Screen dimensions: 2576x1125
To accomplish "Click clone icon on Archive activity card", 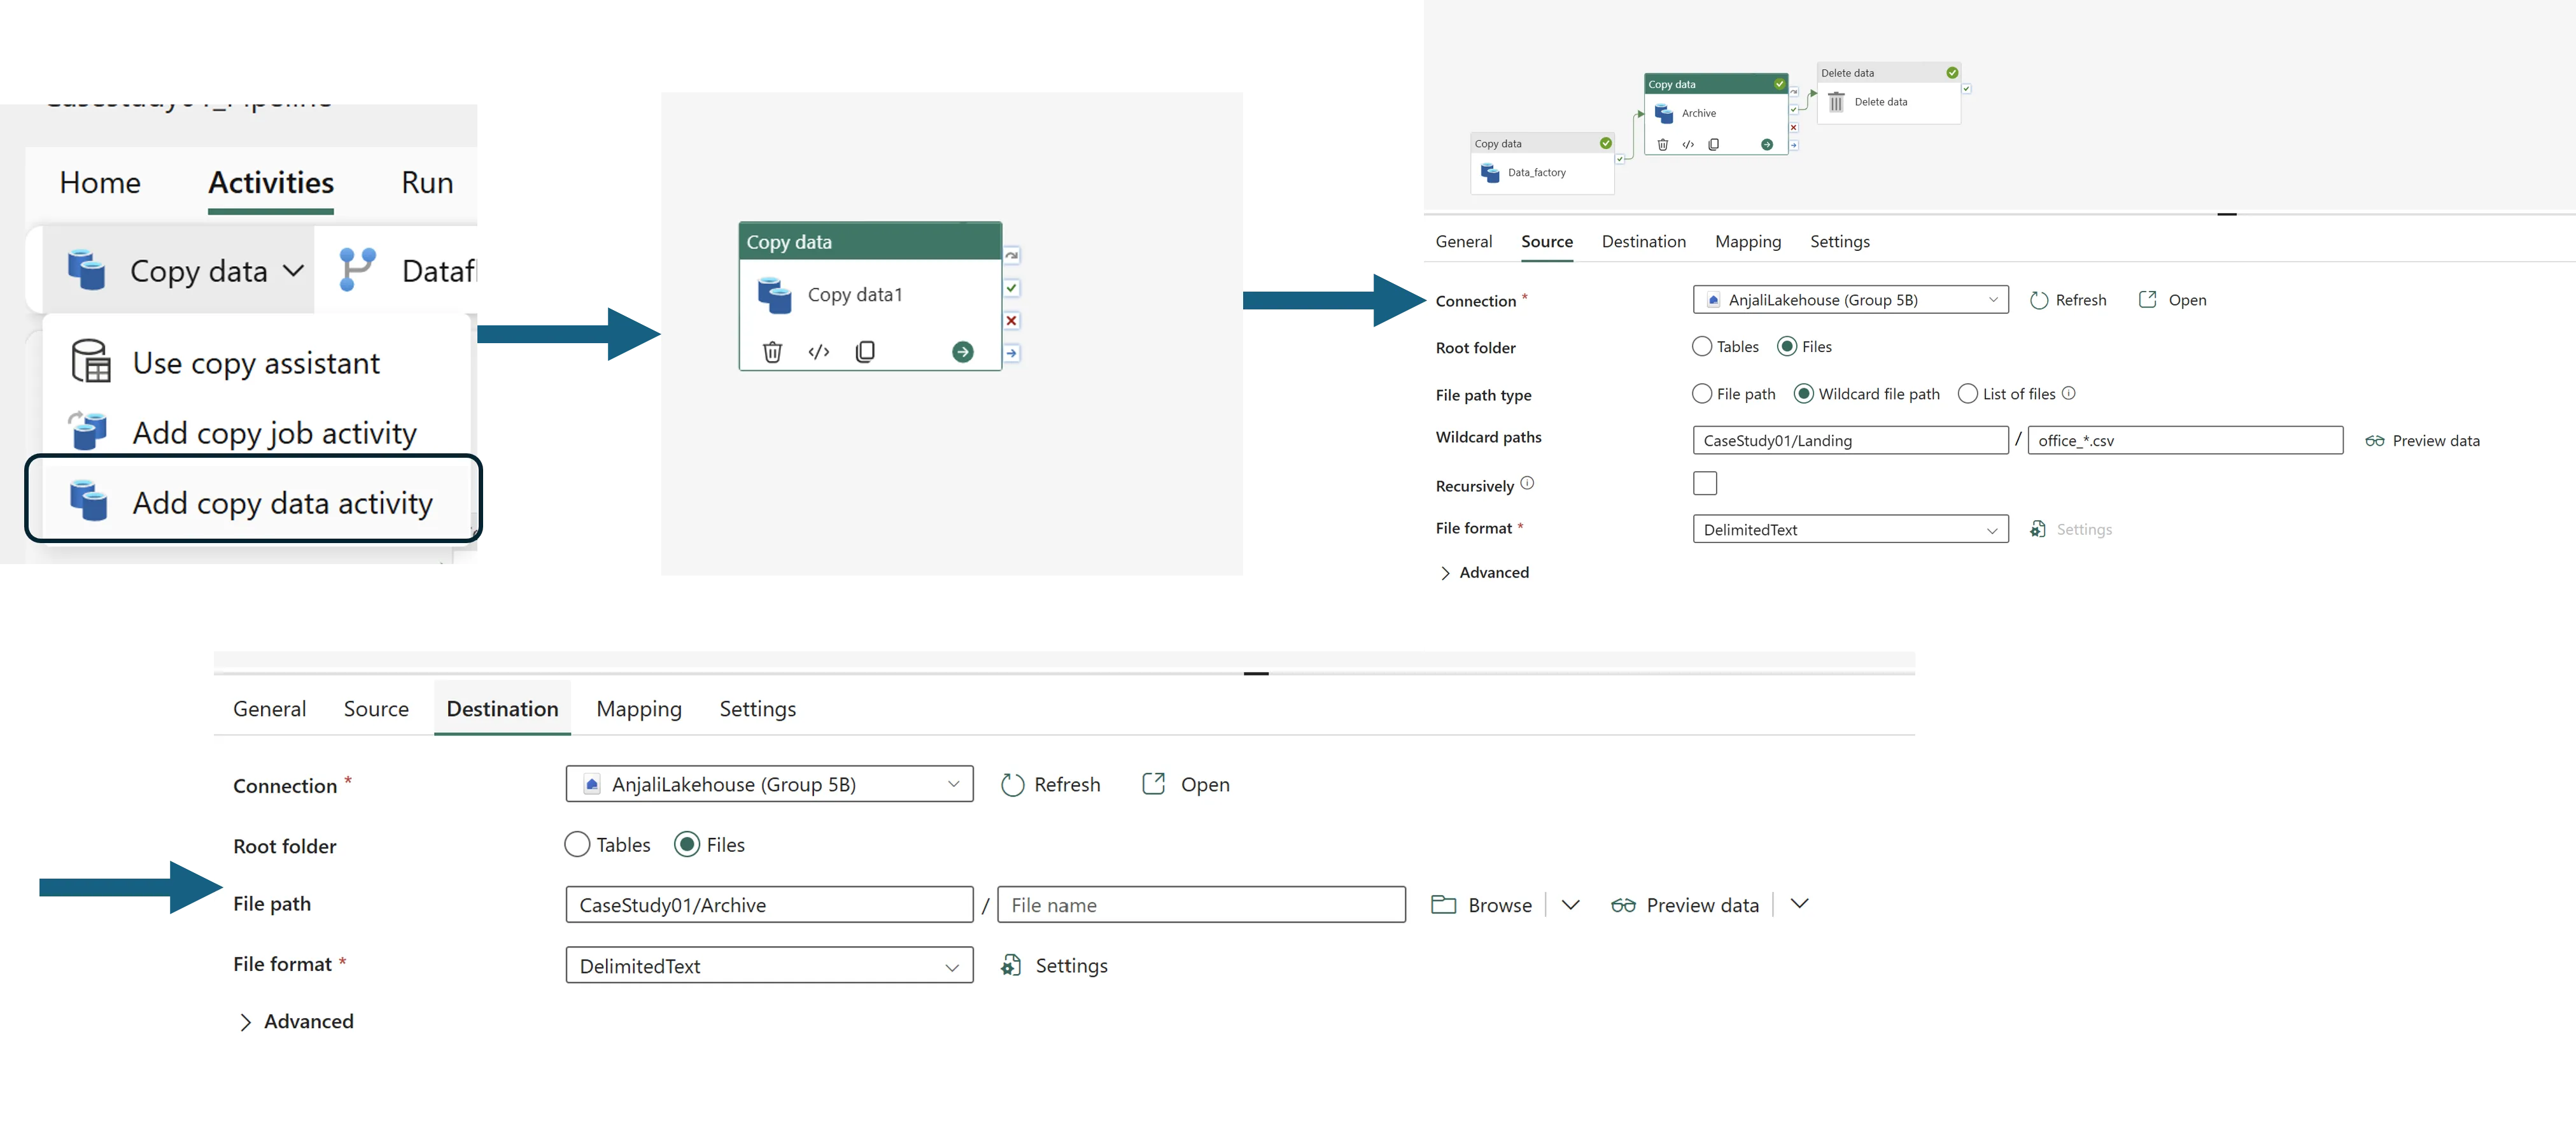I will tap(1714, 145).
